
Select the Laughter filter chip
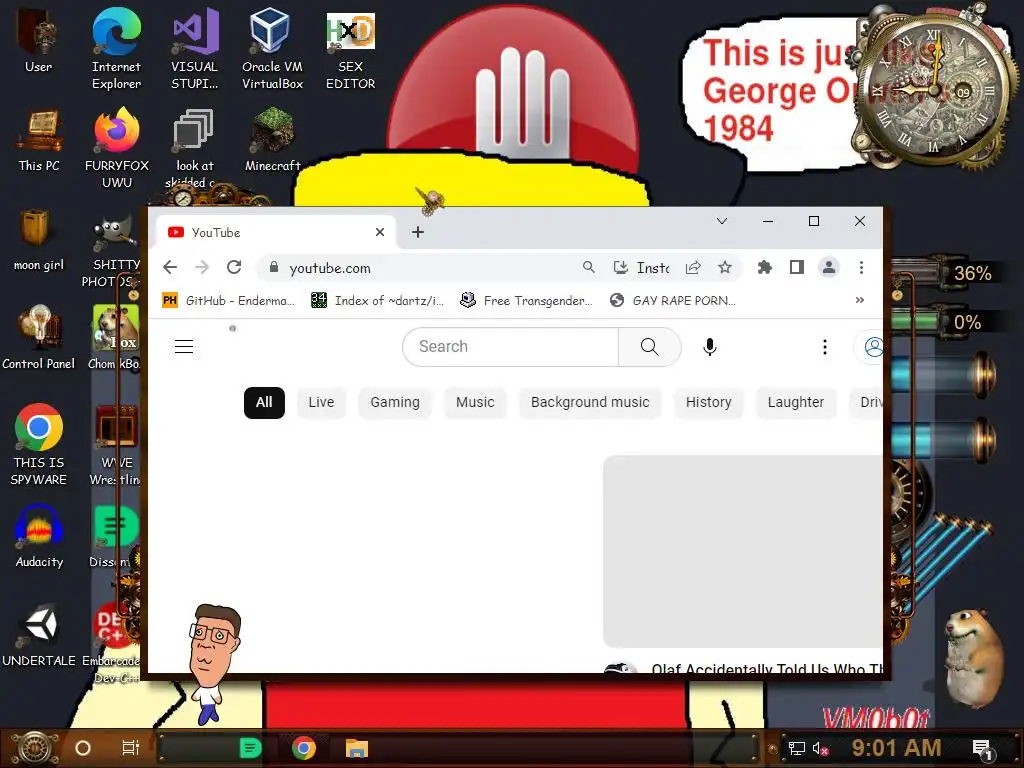coord(795,402)
